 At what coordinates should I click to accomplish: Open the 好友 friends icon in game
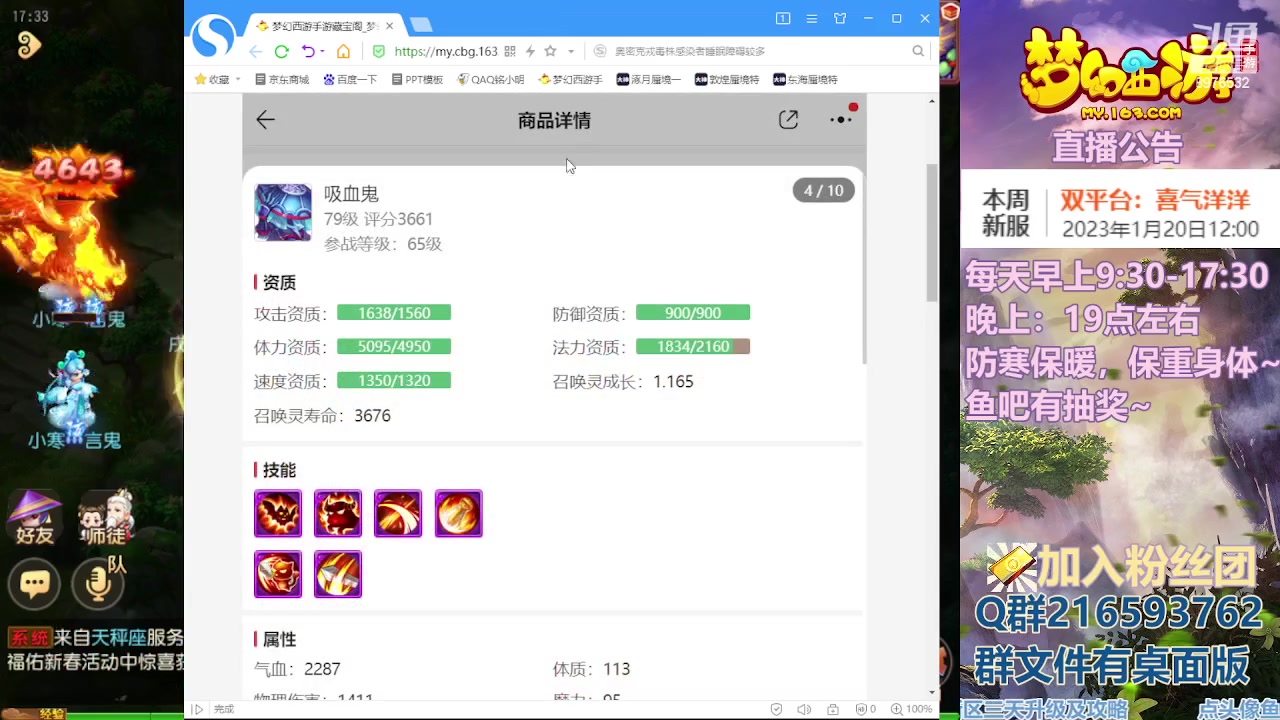34,517
